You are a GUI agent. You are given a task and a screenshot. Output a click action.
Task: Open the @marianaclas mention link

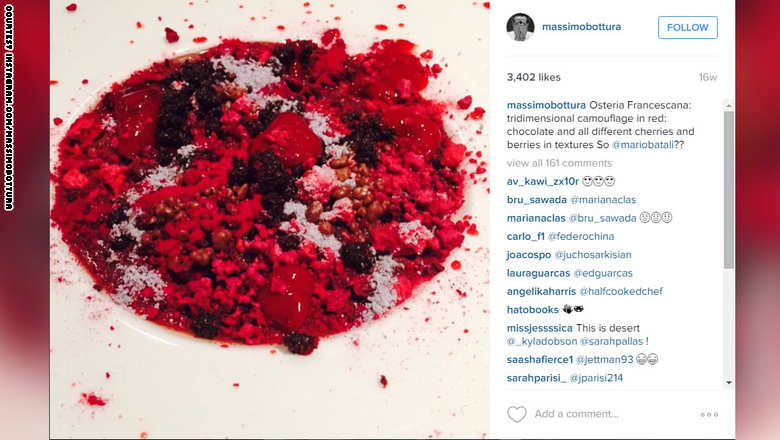click(603, 200)
